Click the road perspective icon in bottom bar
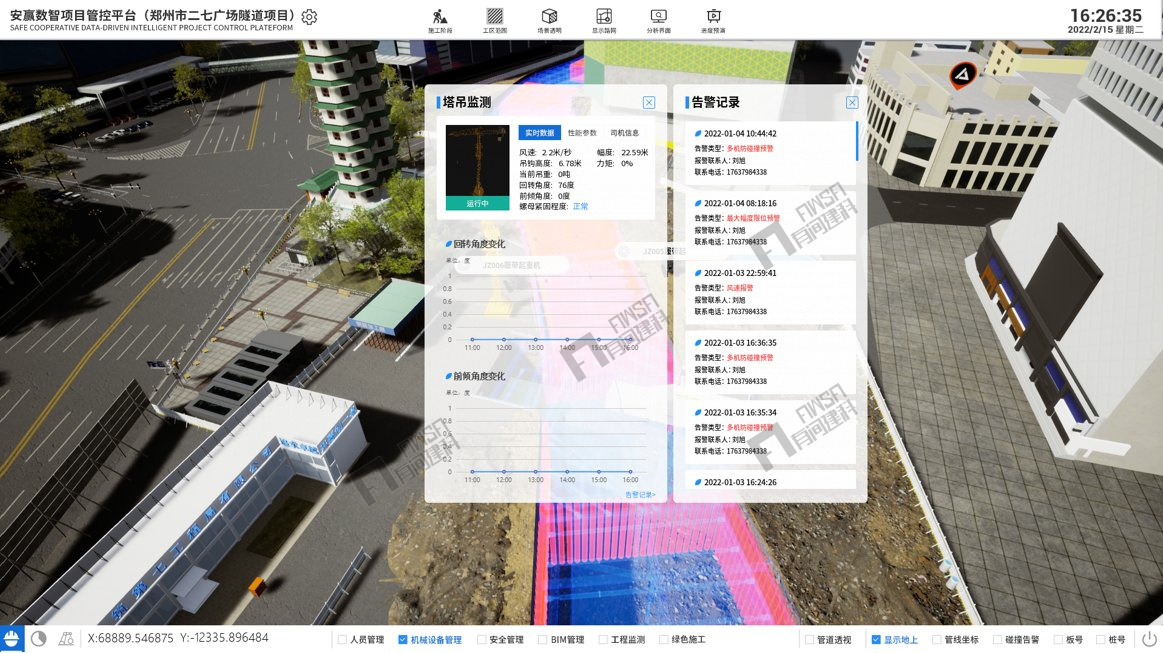The width and height of the screenshot is (1163, 653). tap(67, 638)
